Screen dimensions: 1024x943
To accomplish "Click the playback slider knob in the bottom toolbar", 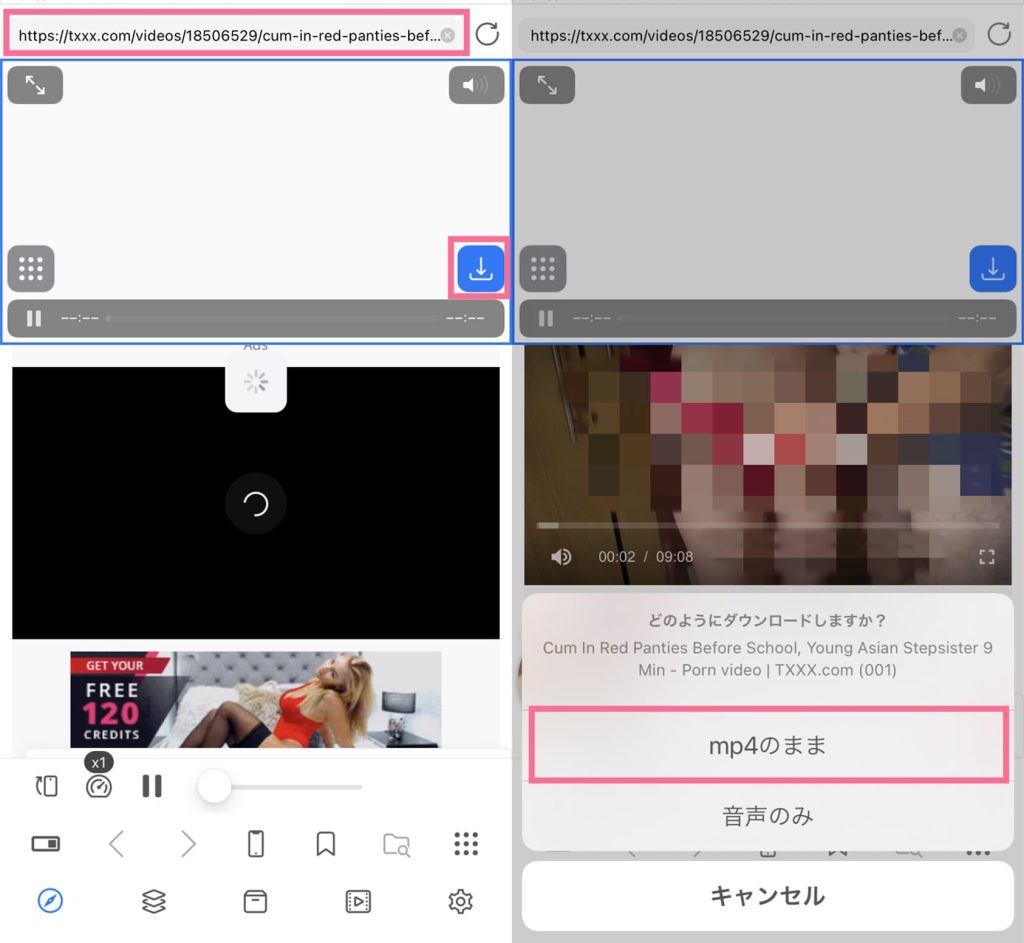I will [x=214, y=787].
